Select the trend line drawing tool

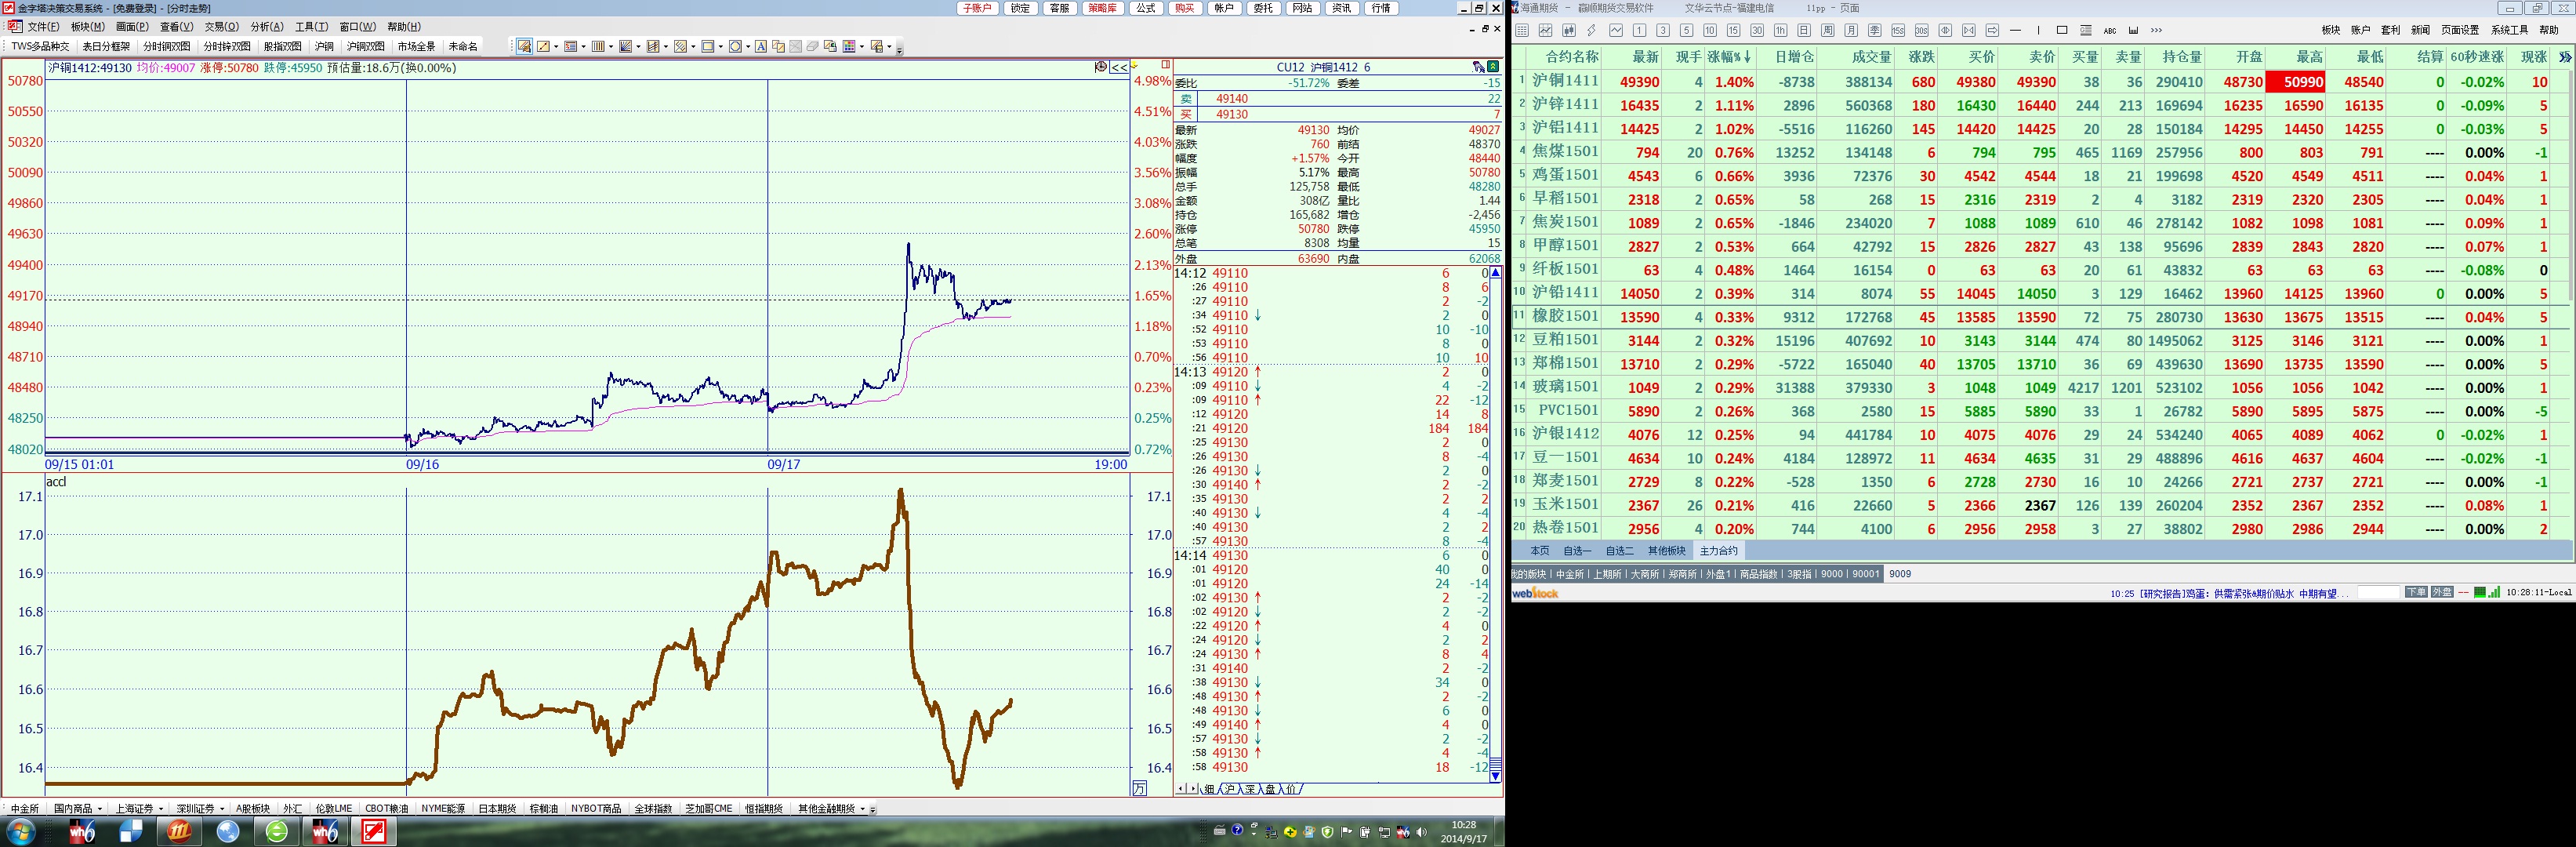(x=544, y=47)
